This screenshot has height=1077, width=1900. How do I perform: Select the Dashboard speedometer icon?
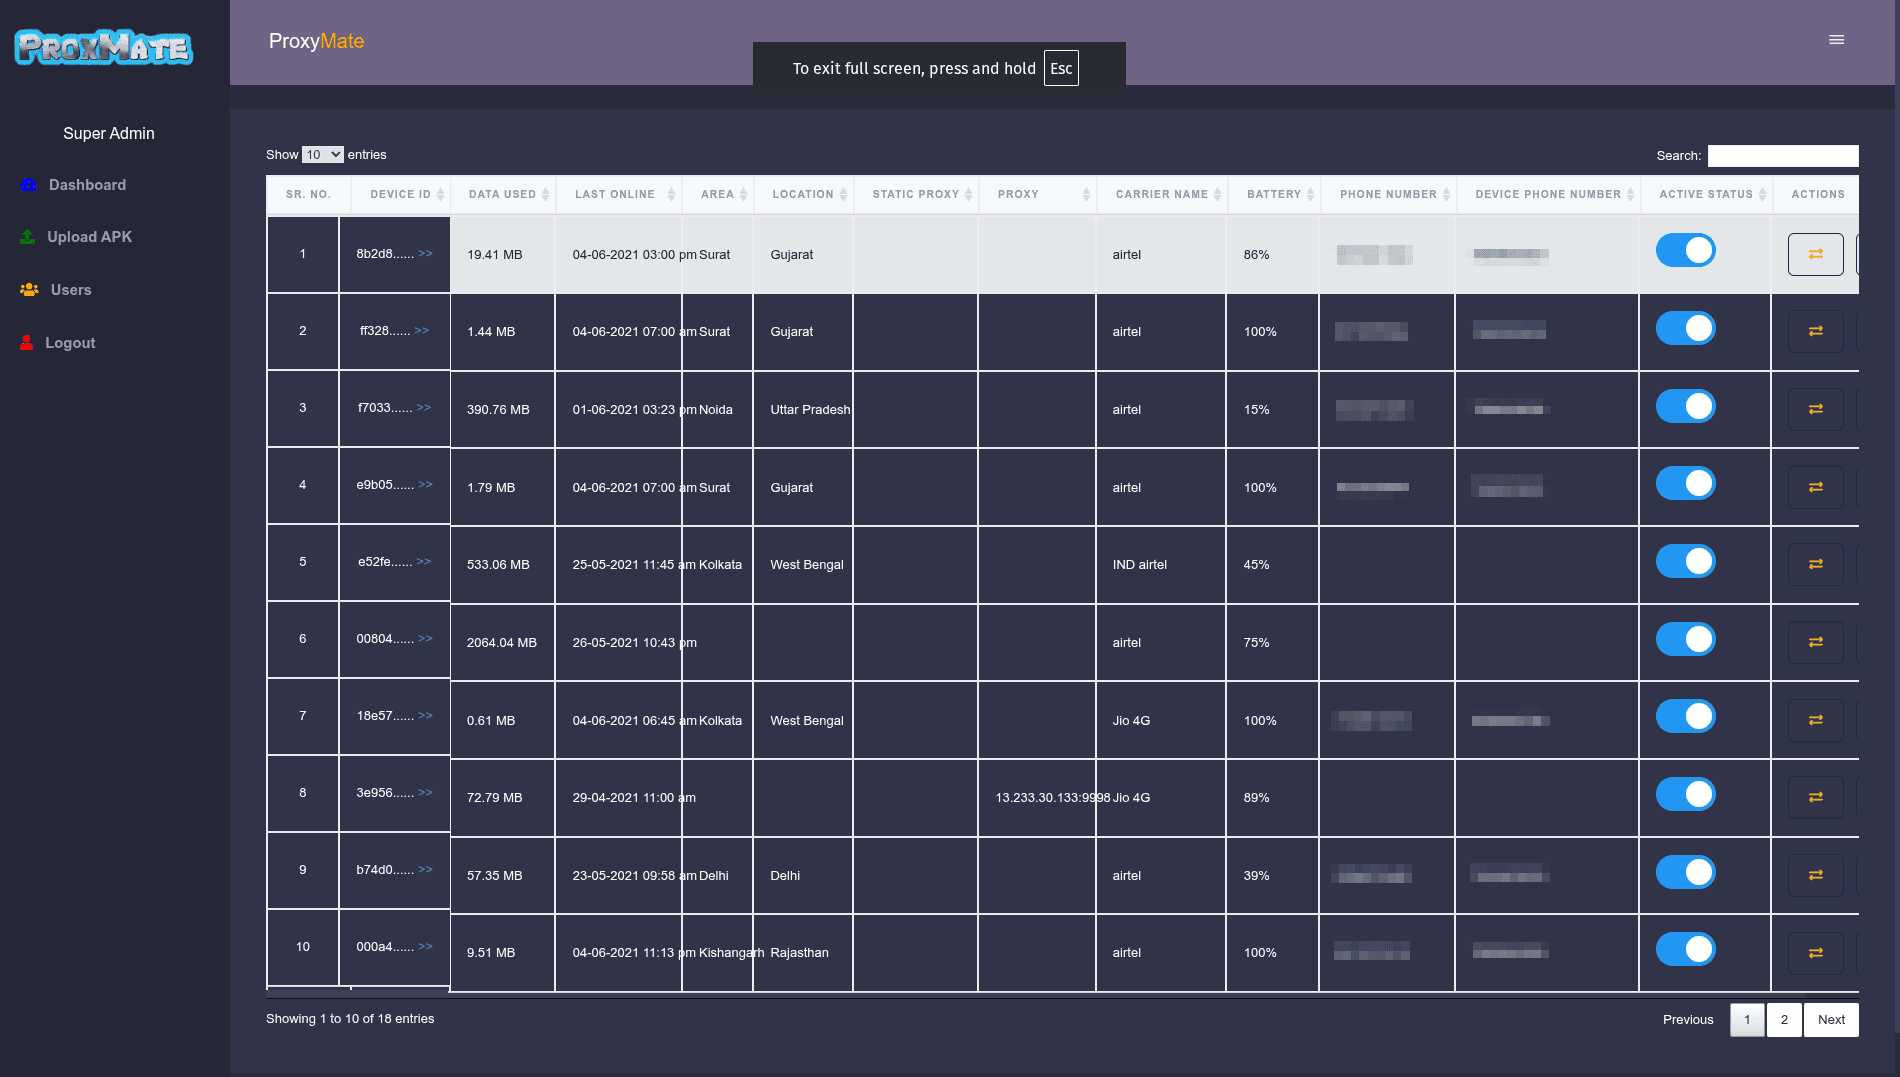(x=28, y=184)
